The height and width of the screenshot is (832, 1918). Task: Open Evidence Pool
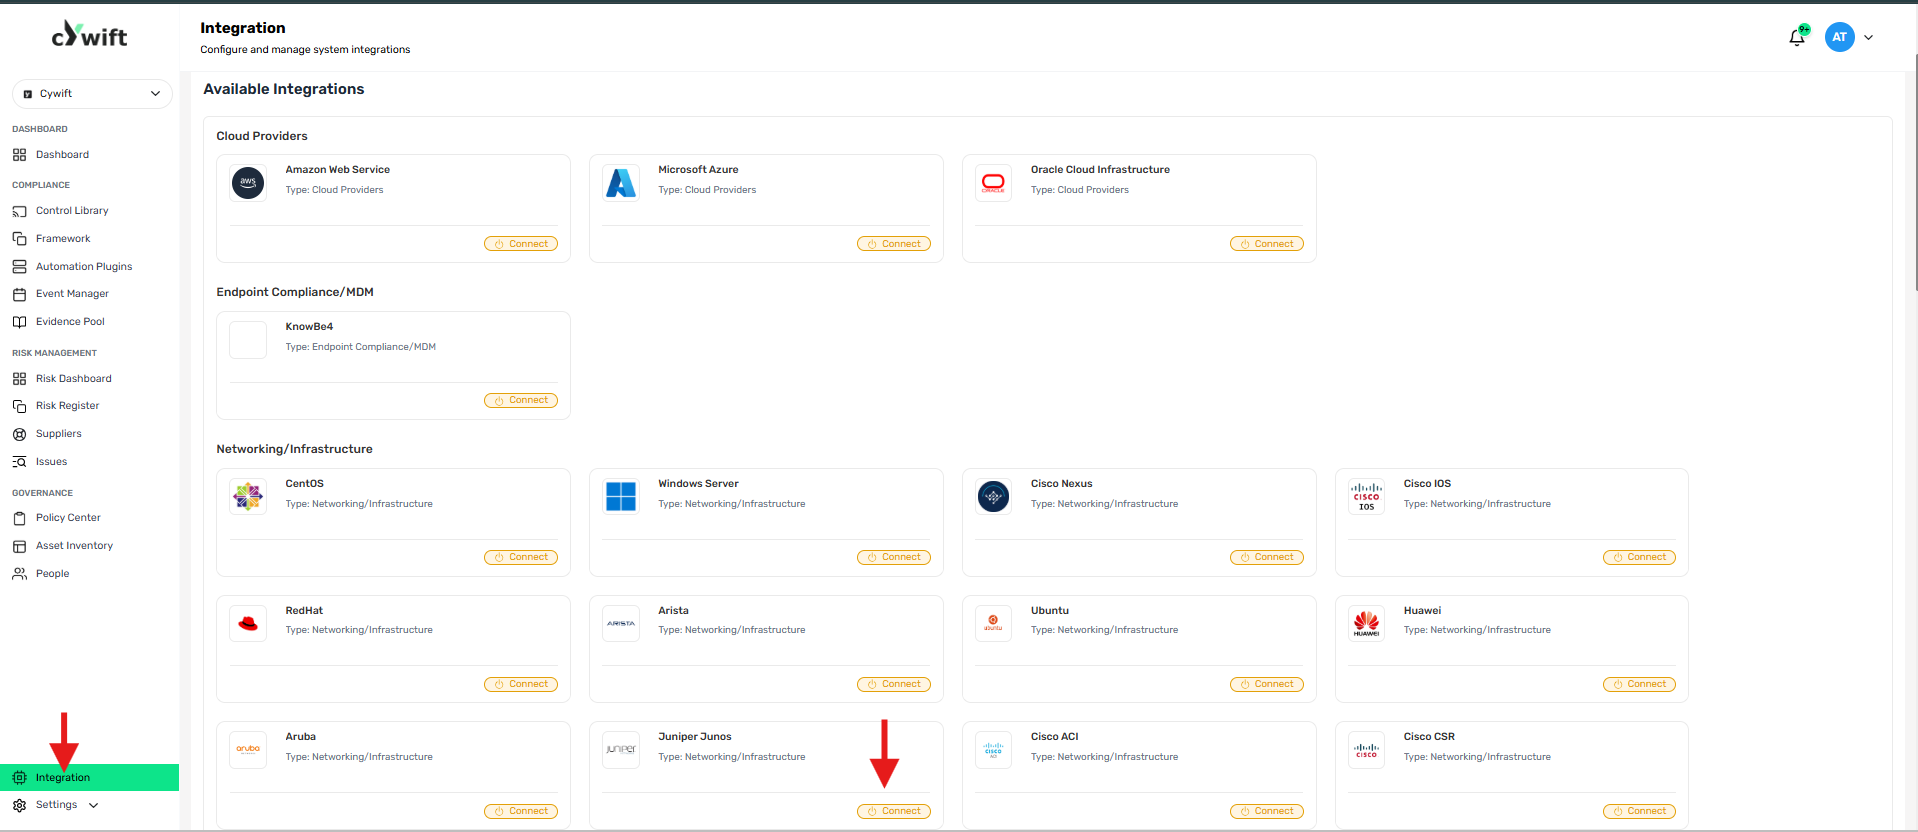pos(70,322)
